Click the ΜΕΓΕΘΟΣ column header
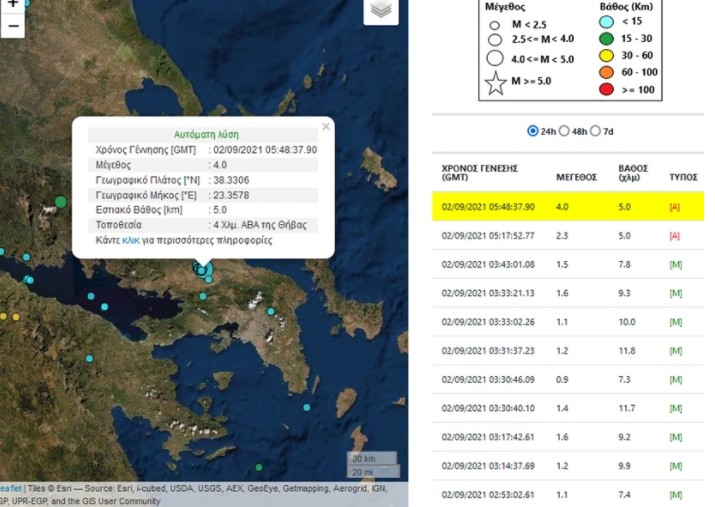 tap(576, 177)
